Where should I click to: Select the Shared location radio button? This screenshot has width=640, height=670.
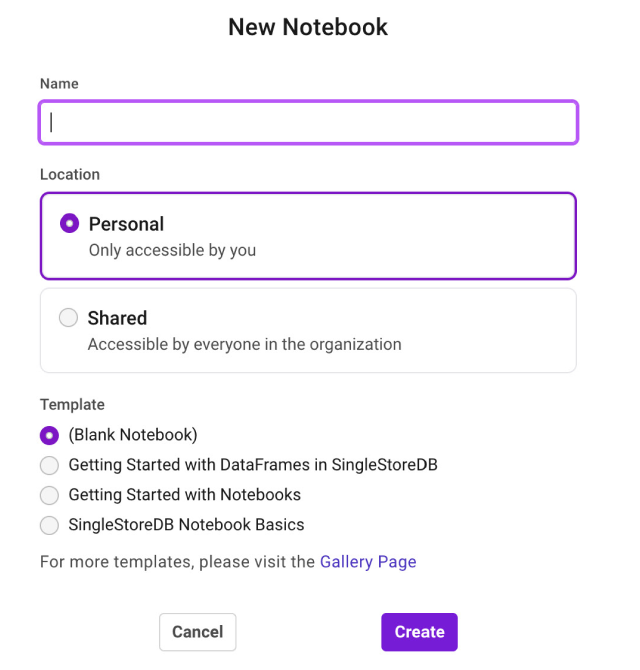click(x=68, y=318)
